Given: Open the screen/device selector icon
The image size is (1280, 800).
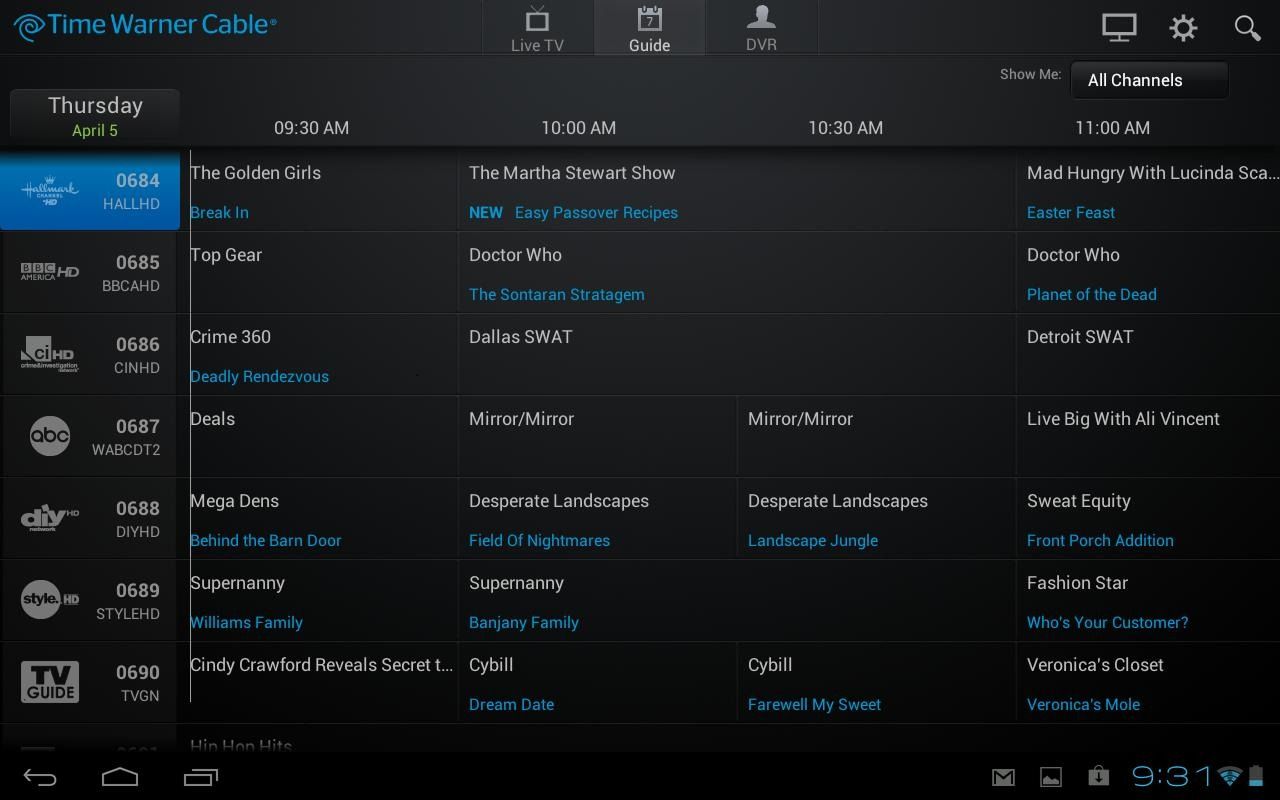Looking at the screenshot, I should pyautogui.click(x=1118, y=27).
